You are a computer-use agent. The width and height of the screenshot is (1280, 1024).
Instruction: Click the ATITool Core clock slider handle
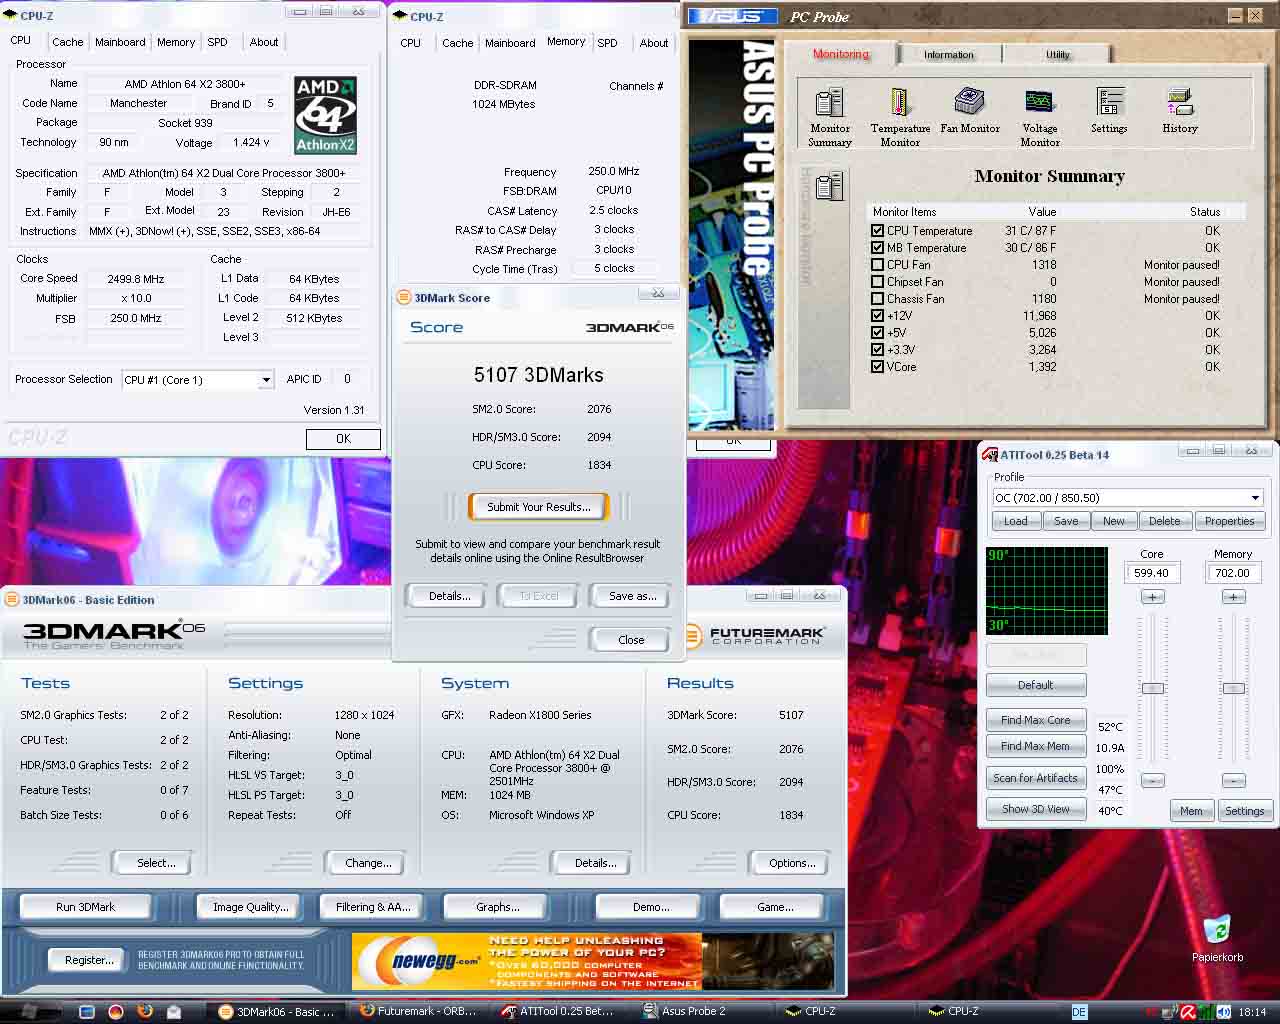(1152, 688)
